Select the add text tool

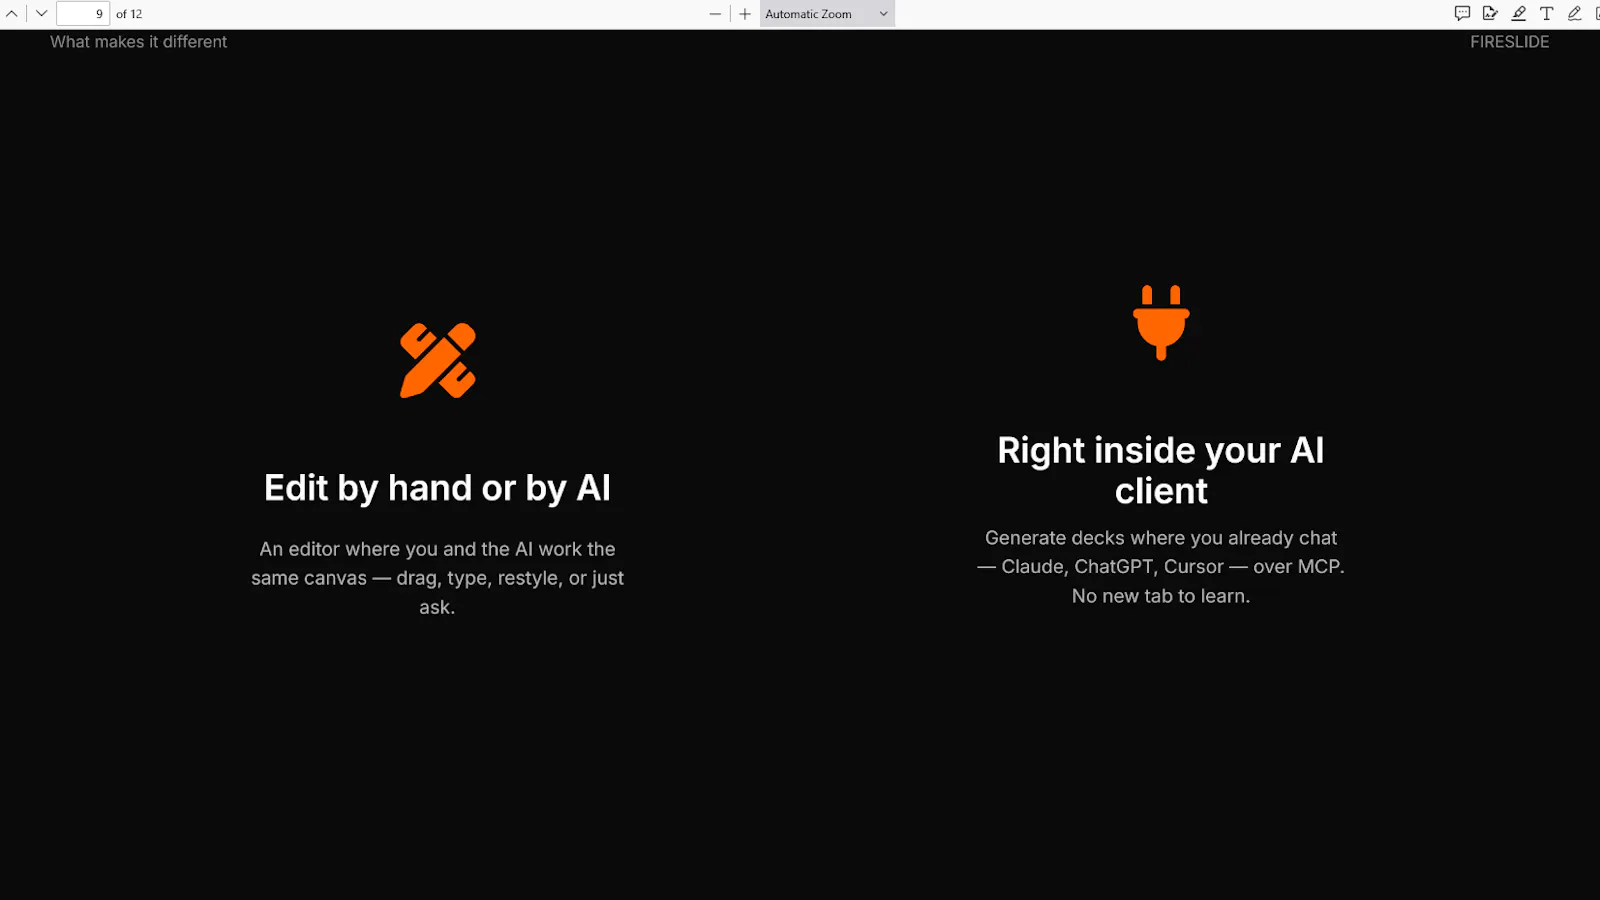[1546, 13]
